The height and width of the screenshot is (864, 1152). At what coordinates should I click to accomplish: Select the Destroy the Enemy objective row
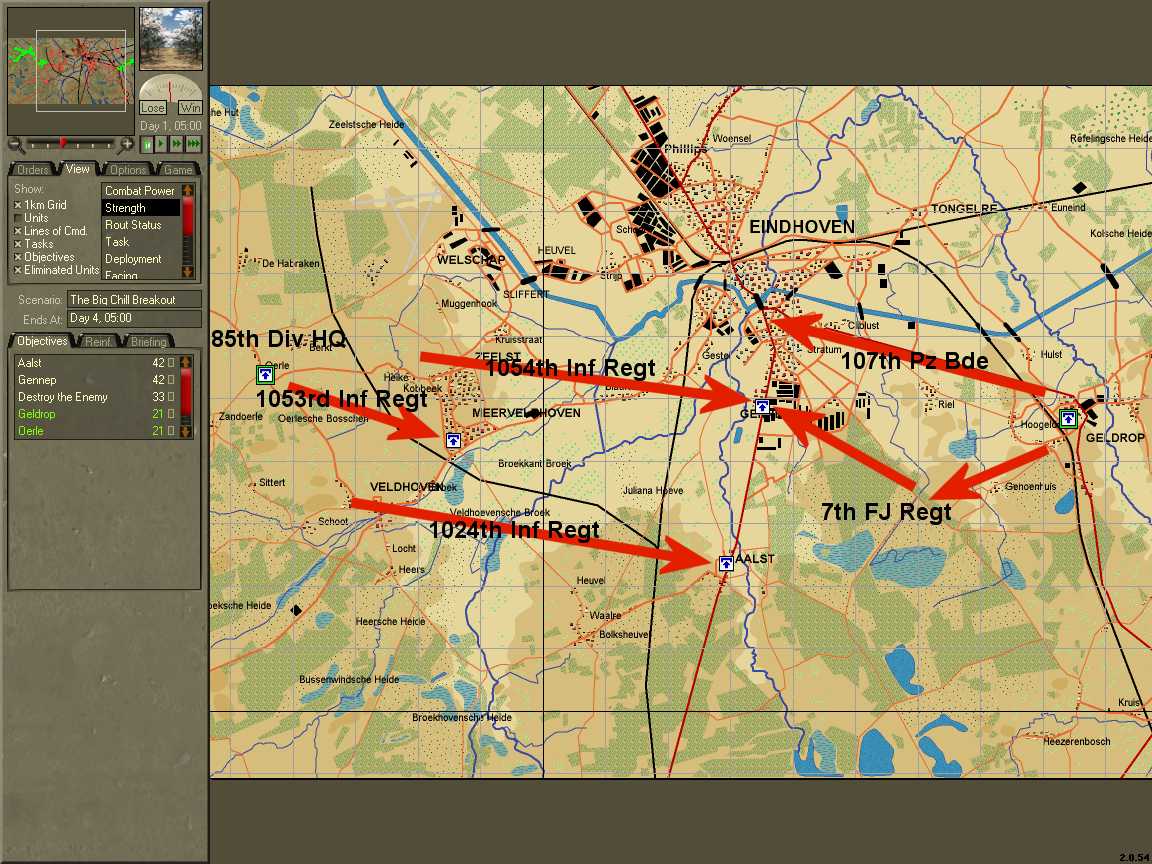[x=96, y=397]
